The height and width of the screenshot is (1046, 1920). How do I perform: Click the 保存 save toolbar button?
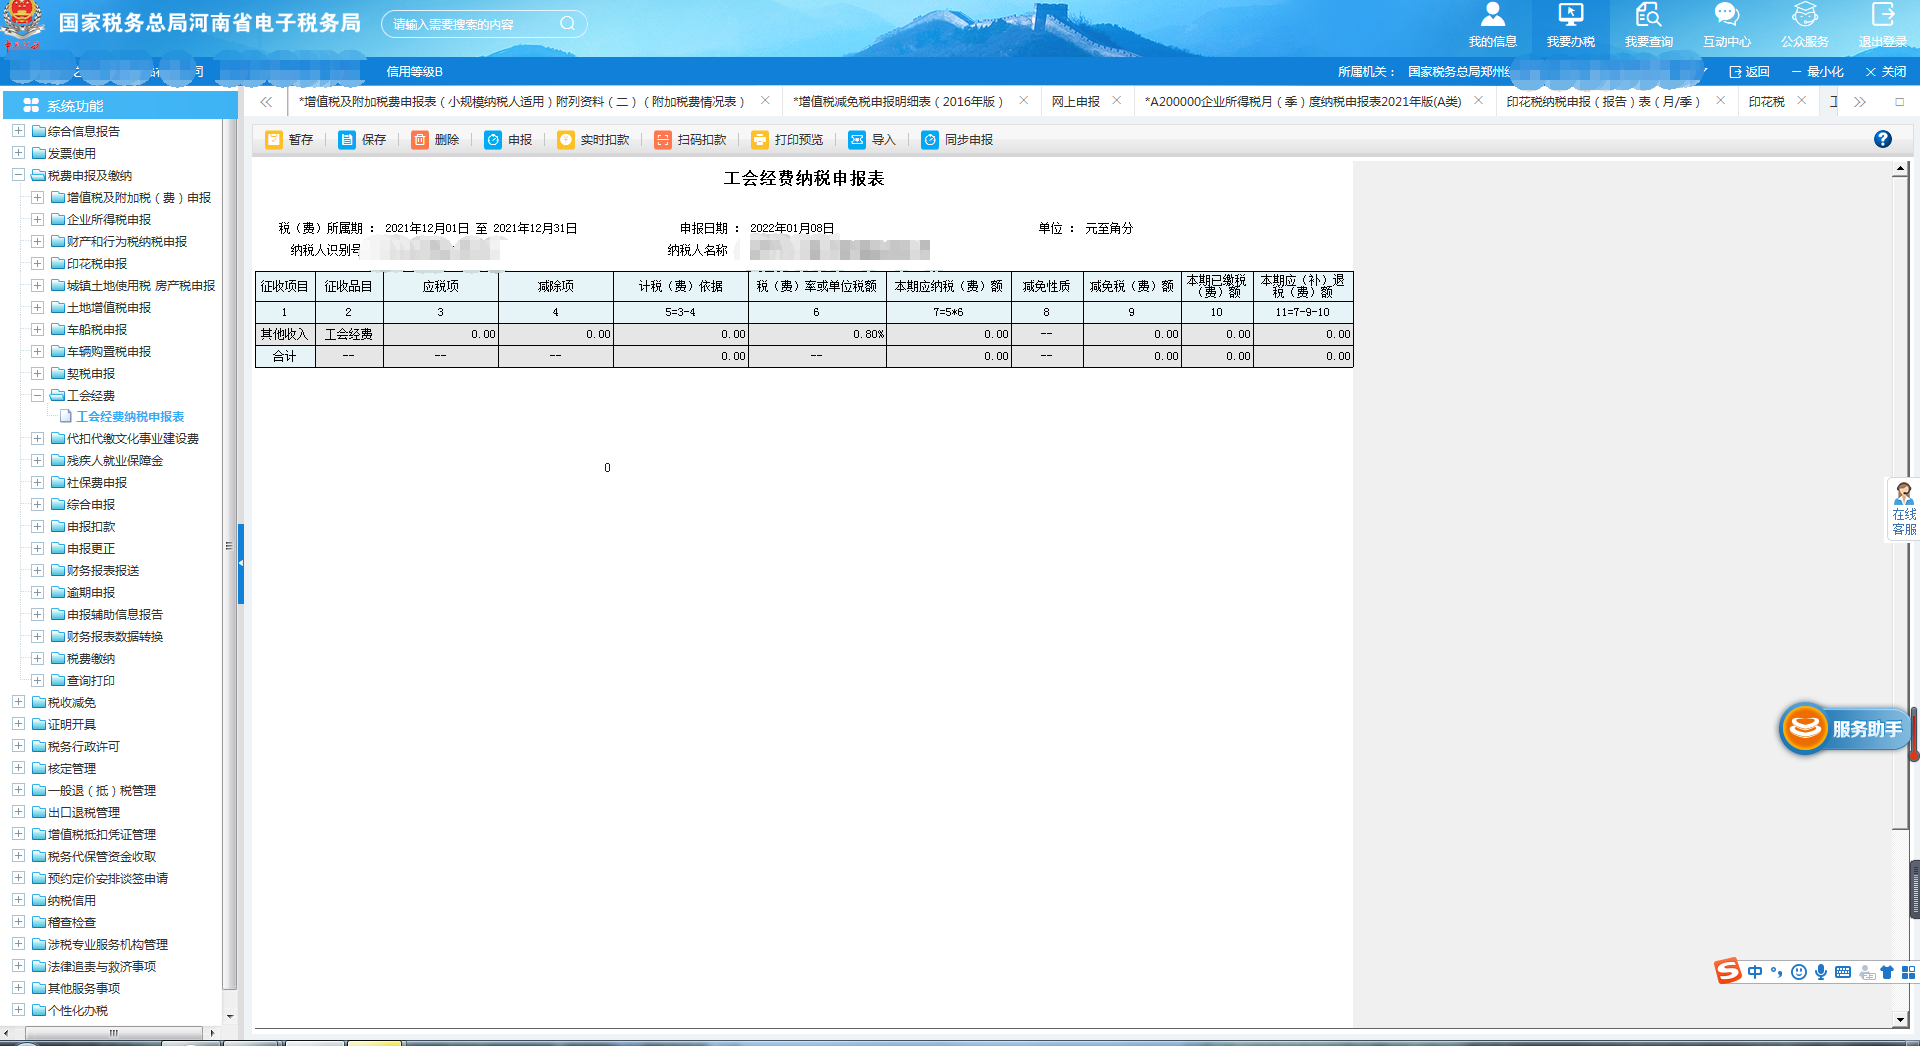pyautogui.click(x=362, y=140)
